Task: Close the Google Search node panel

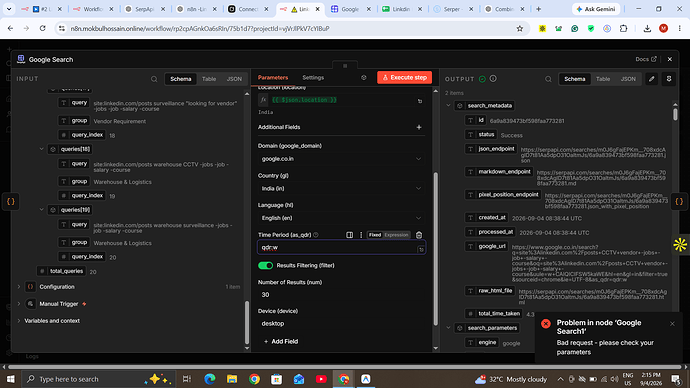Action: tap(670, 59)
